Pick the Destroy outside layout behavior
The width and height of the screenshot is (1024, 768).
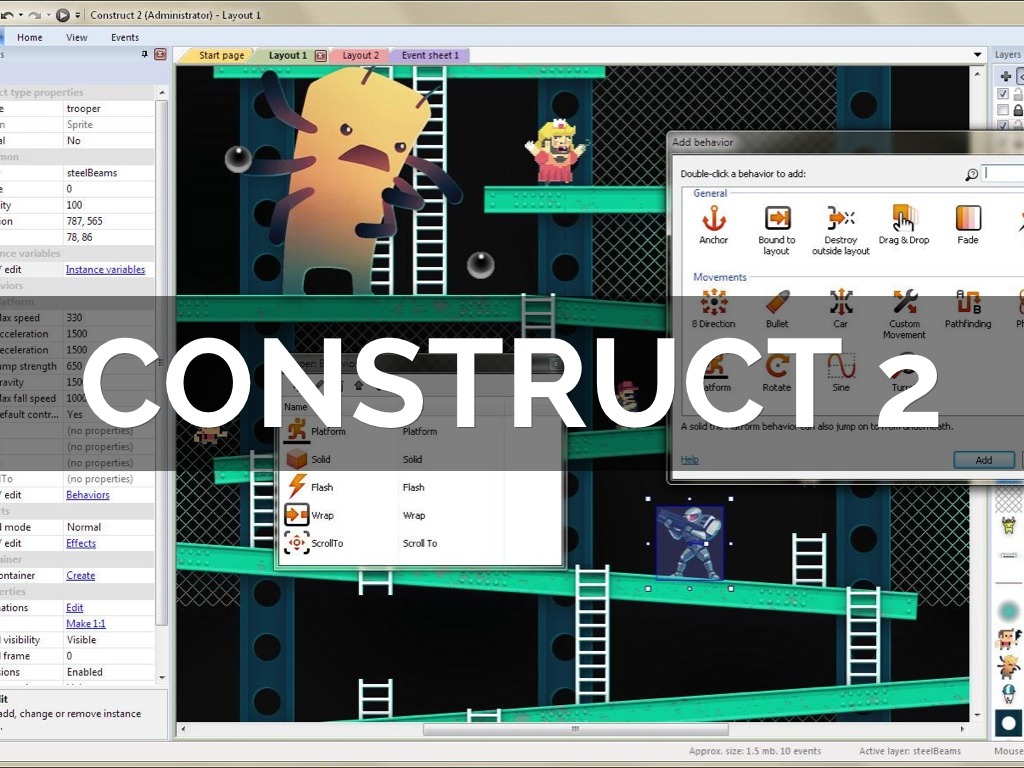click(x=841, y=219)
